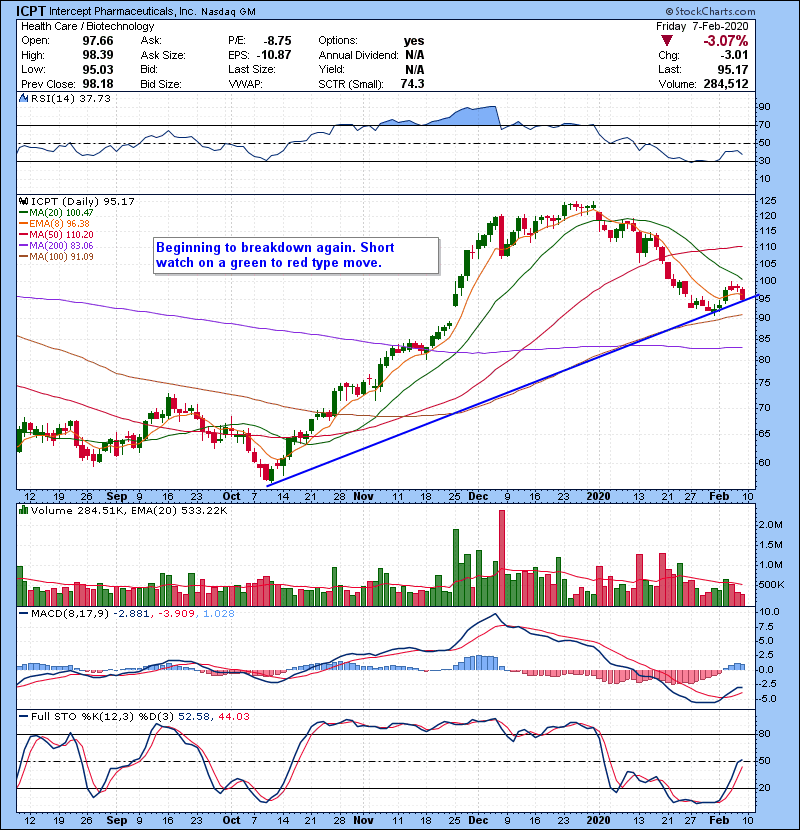Click the -3.07% percent change value

(x=725, y=41)
